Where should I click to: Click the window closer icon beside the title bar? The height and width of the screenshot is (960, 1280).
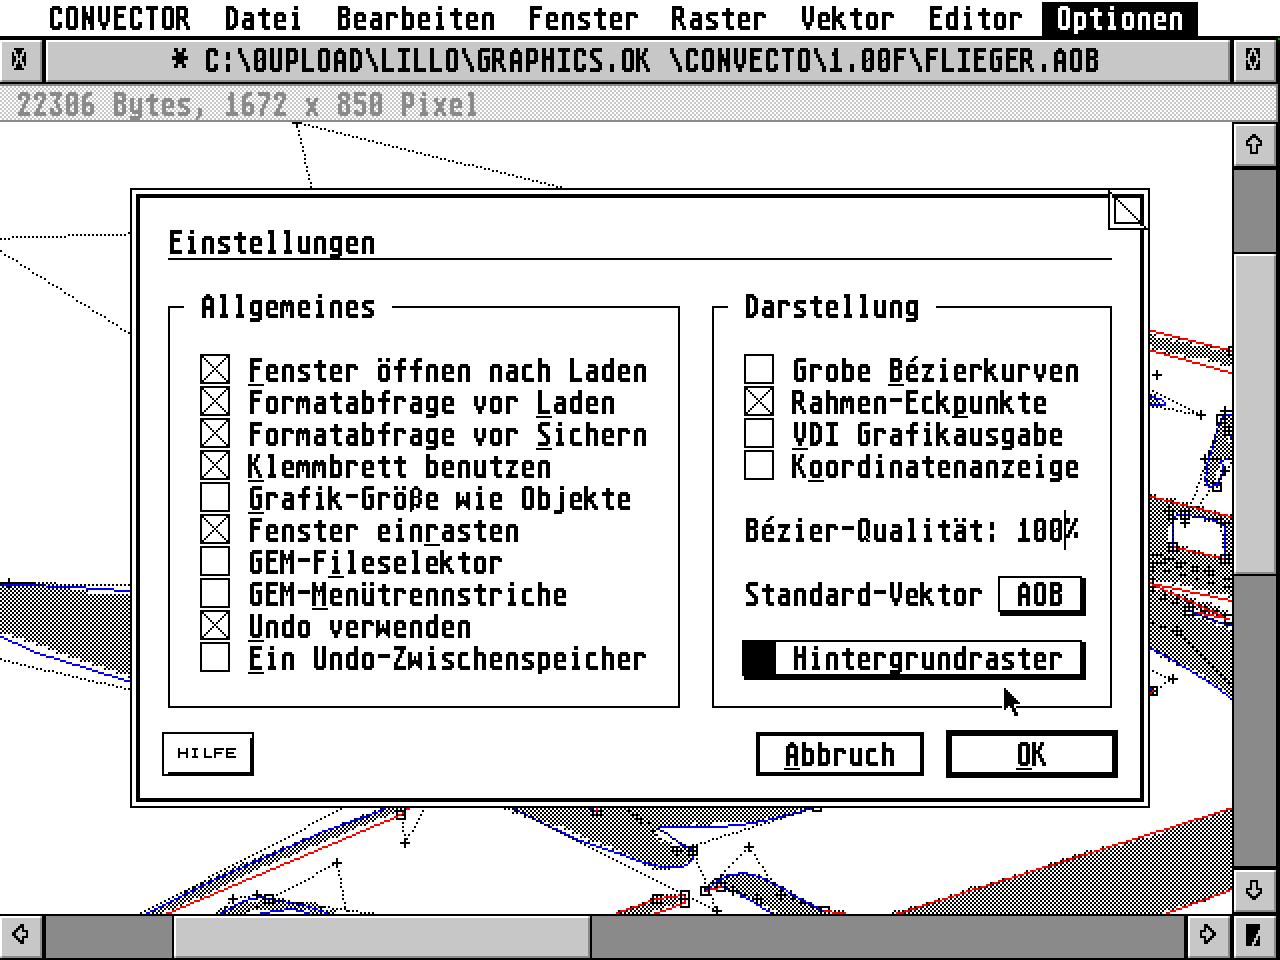[20, 60]
